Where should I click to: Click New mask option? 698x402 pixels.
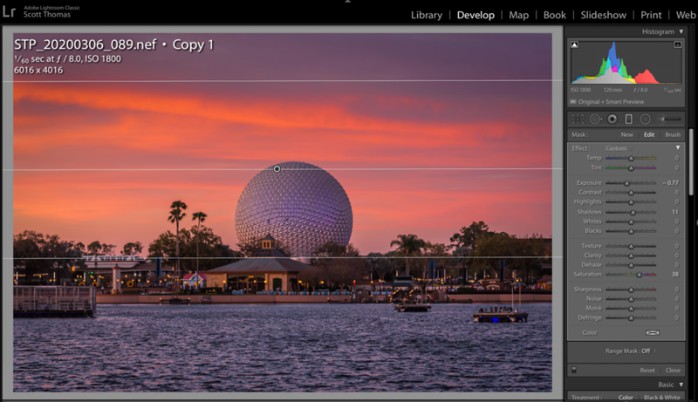627,134
